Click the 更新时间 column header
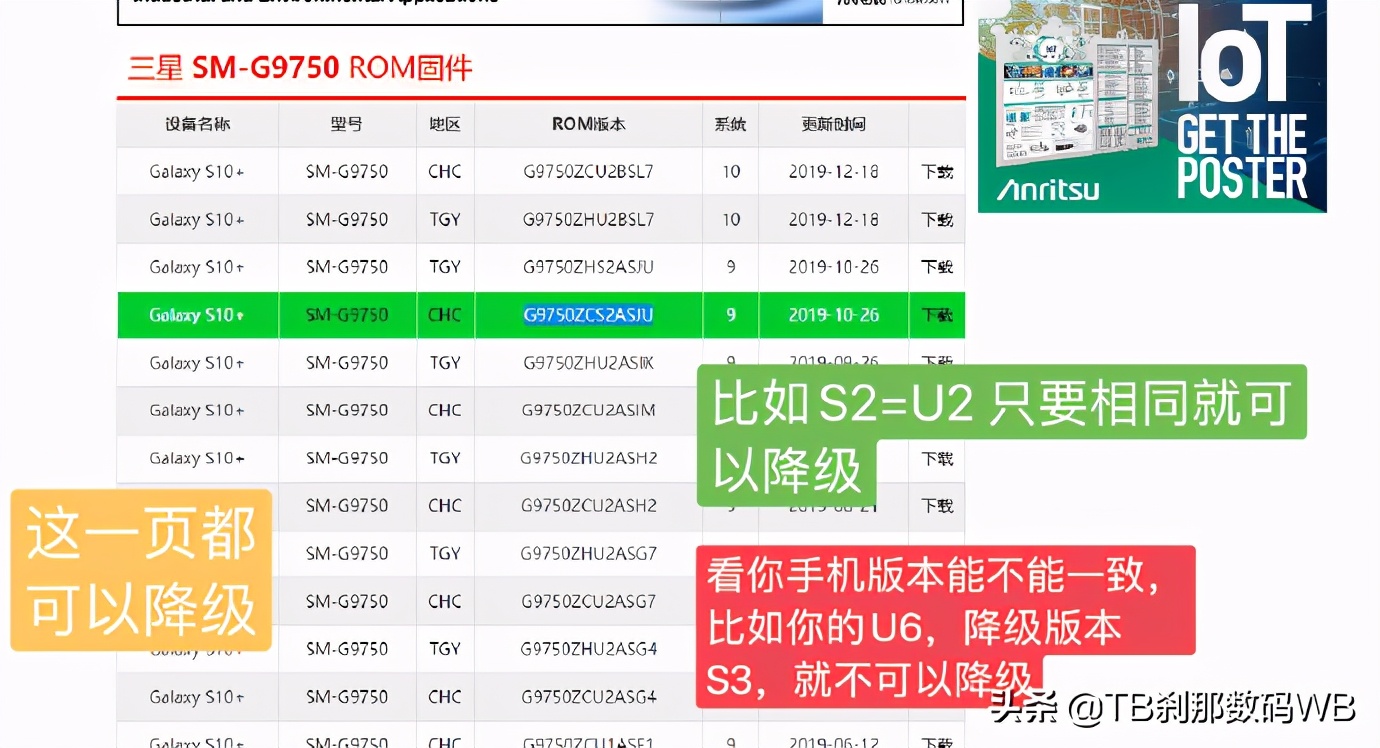This screenshot has width=1380, height=748. click(833, 124)
